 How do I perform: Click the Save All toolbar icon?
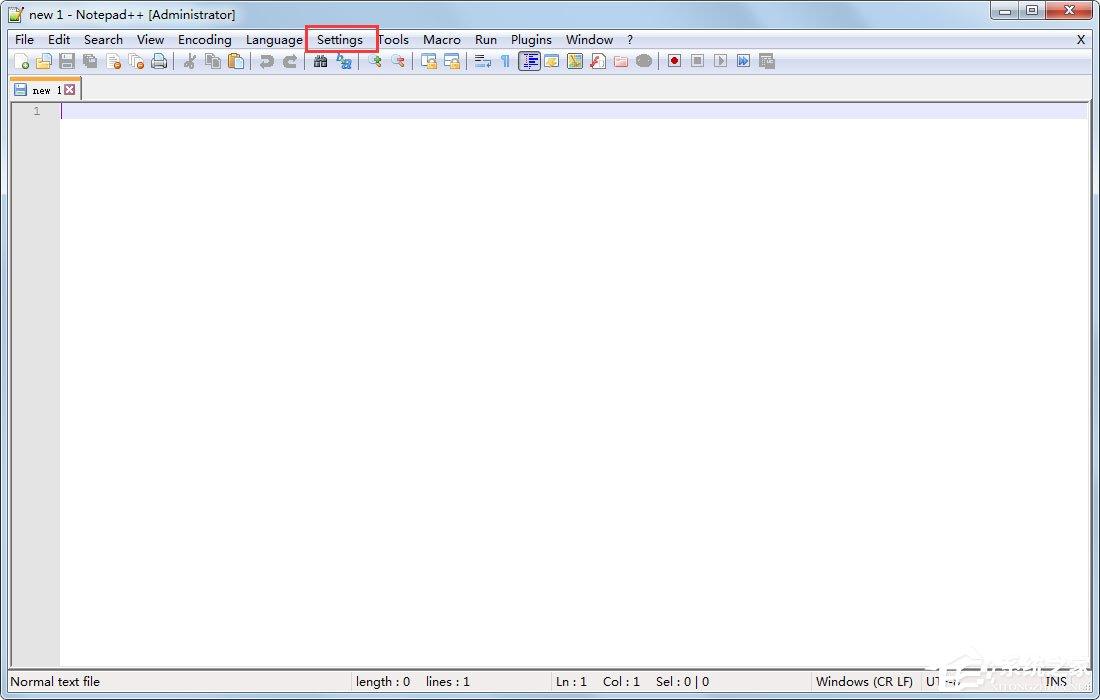tap(90, 62)
